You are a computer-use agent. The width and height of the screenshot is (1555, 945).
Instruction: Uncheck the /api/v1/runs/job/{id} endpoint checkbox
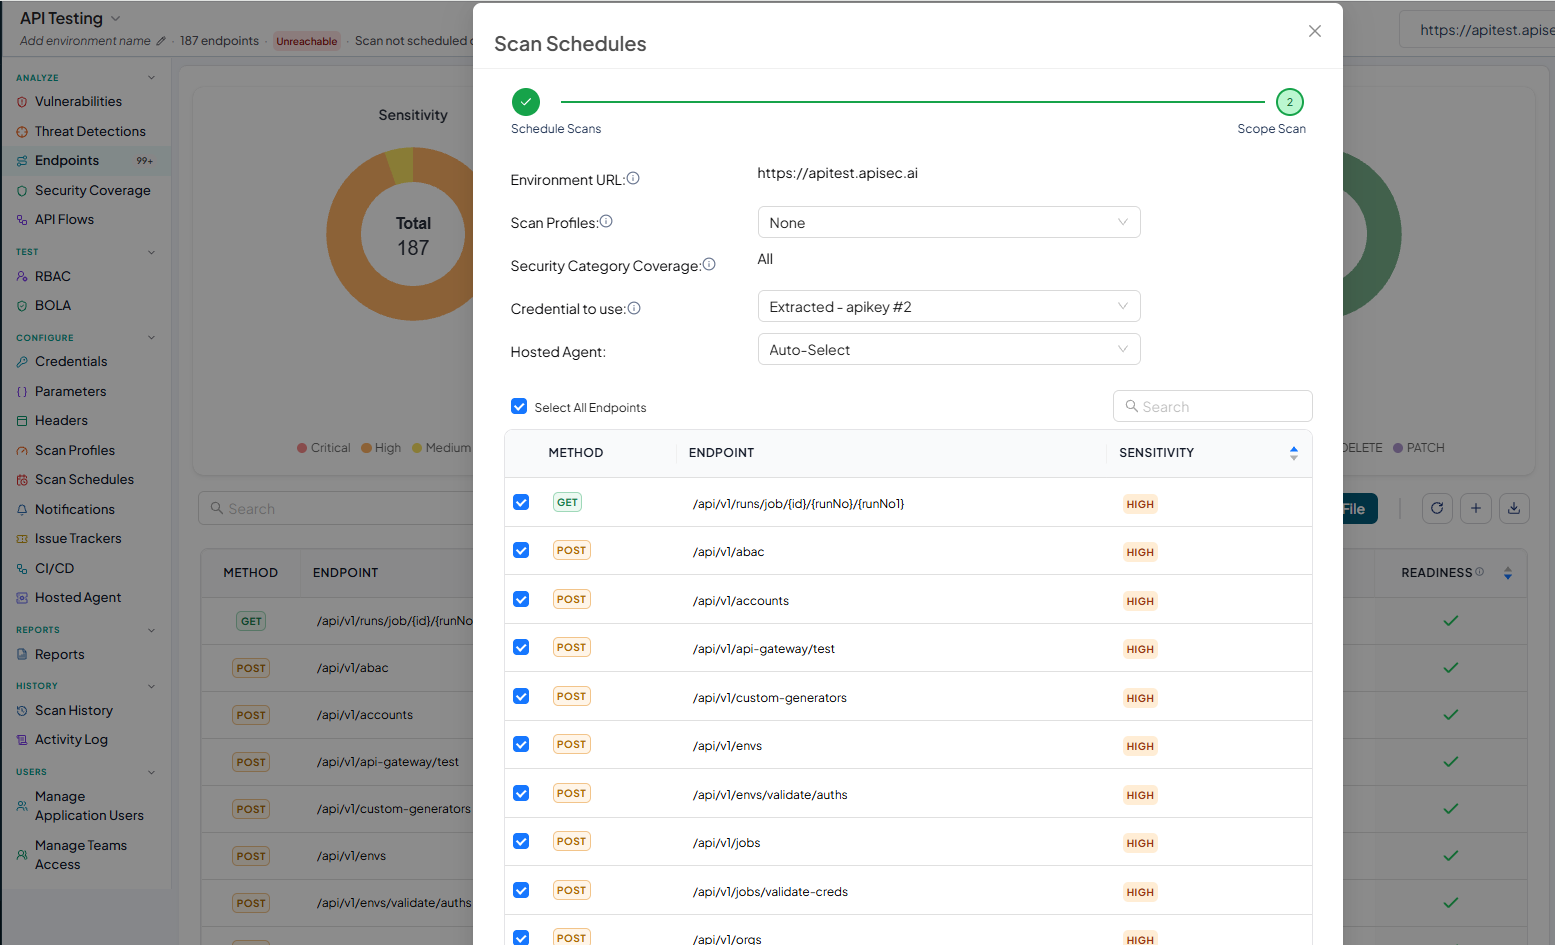(x=521, y=502)
